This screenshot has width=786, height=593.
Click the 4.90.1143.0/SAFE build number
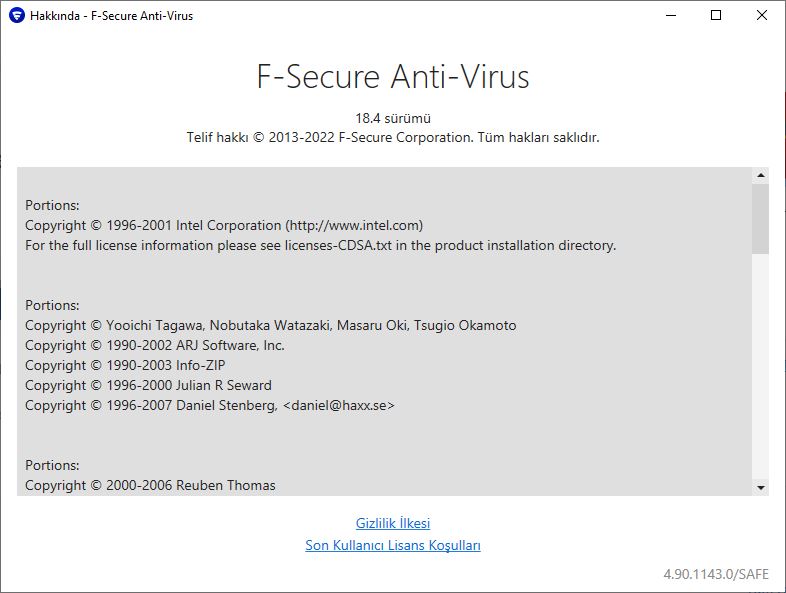(716, 574)
